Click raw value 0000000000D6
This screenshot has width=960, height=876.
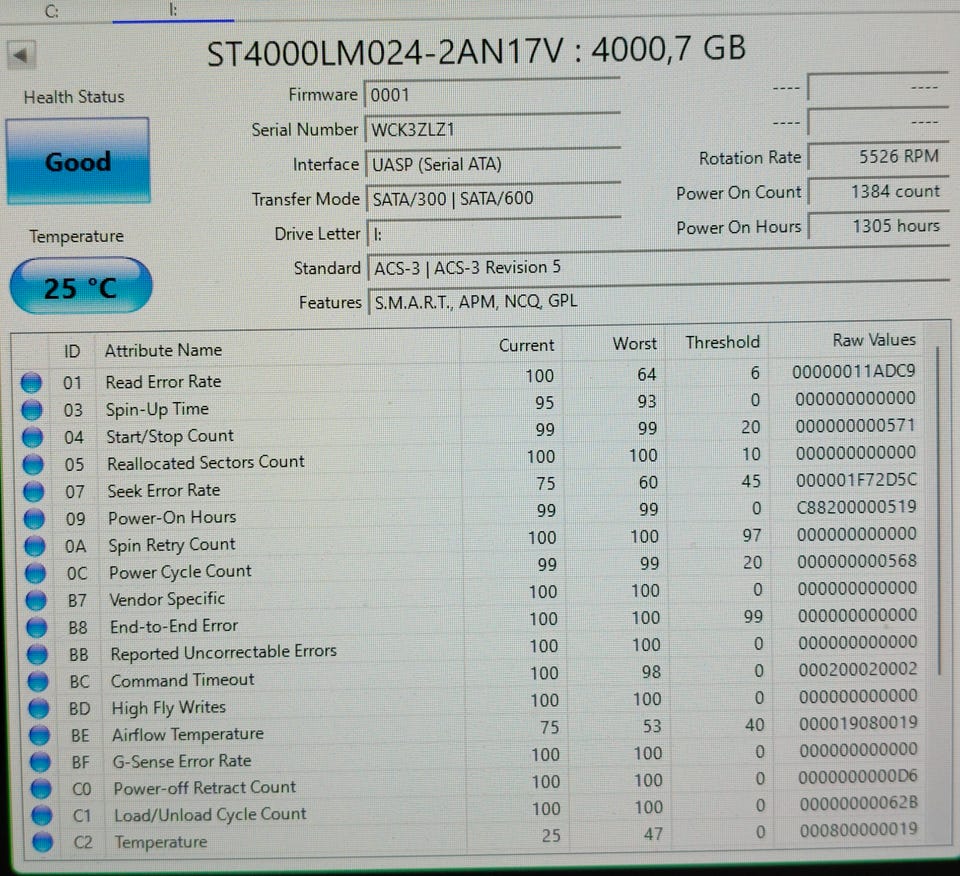(858, 777)
